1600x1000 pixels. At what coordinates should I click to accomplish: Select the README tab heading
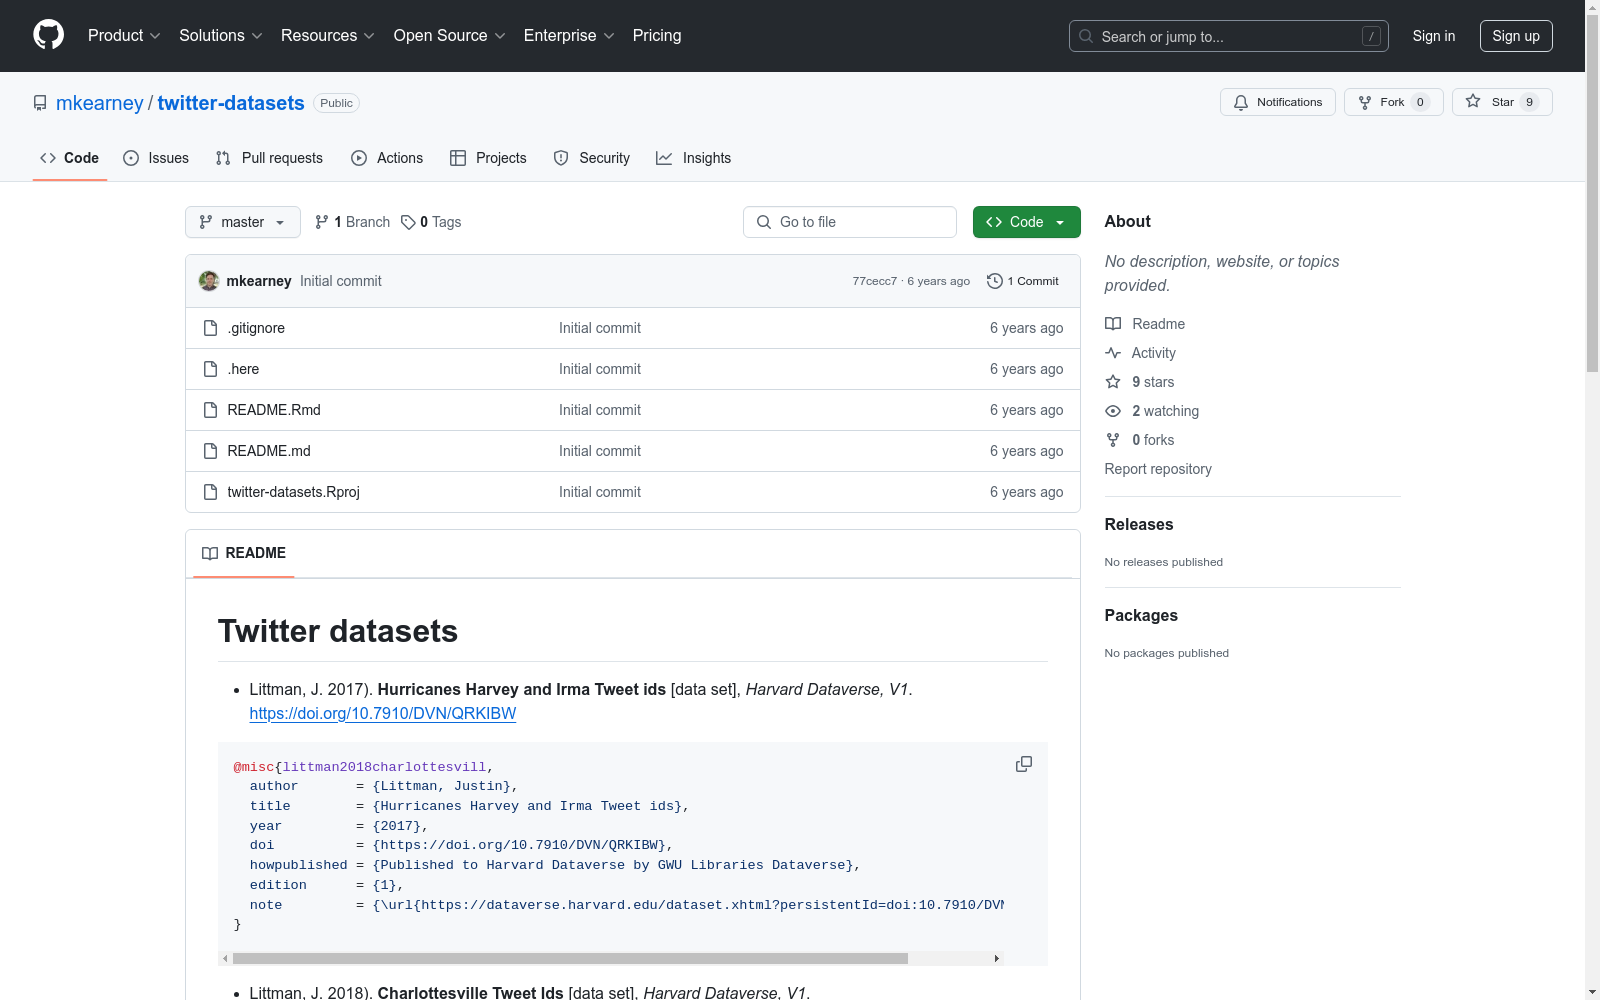coord(244,553)
